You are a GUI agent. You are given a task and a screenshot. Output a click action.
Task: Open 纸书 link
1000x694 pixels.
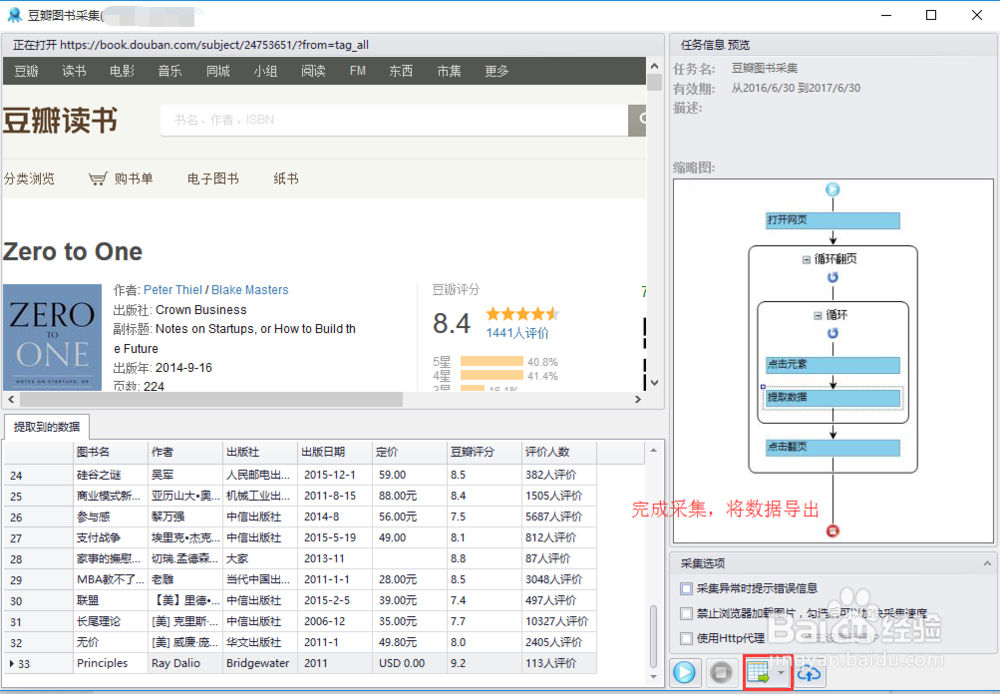coord(286,179)
